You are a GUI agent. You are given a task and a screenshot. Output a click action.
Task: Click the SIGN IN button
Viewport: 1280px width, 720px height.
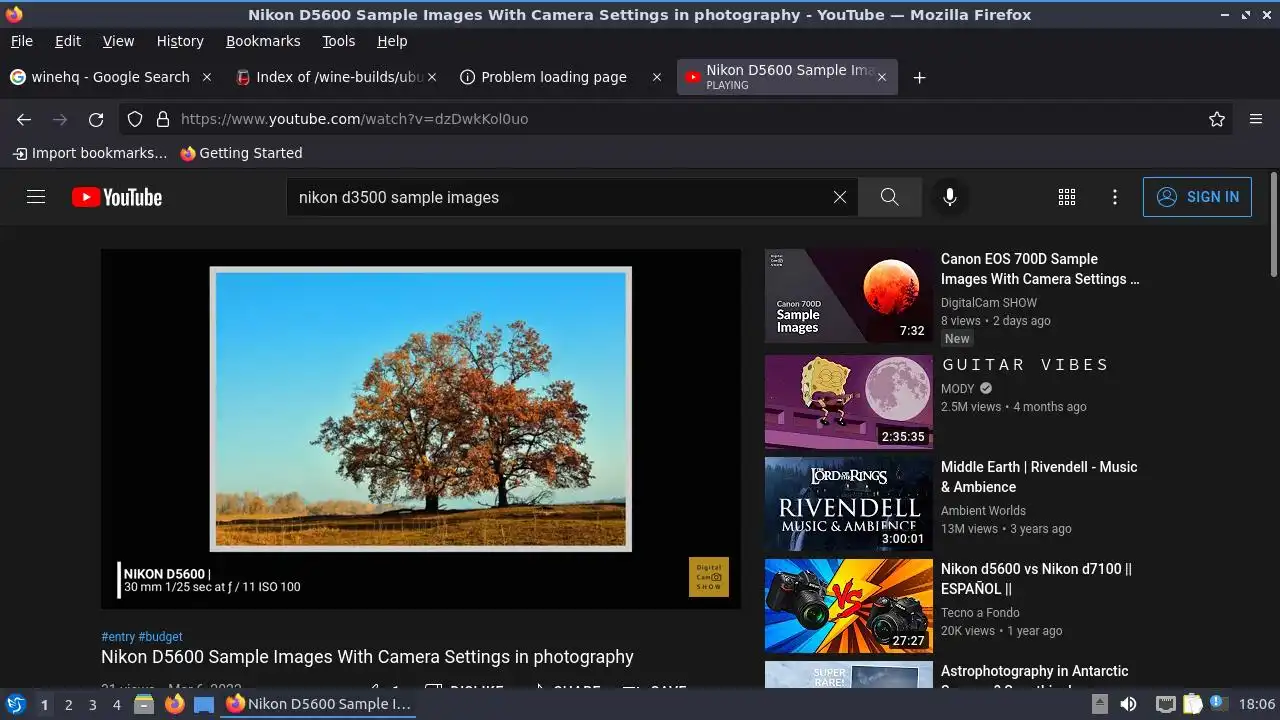(x=1197, y=197)
